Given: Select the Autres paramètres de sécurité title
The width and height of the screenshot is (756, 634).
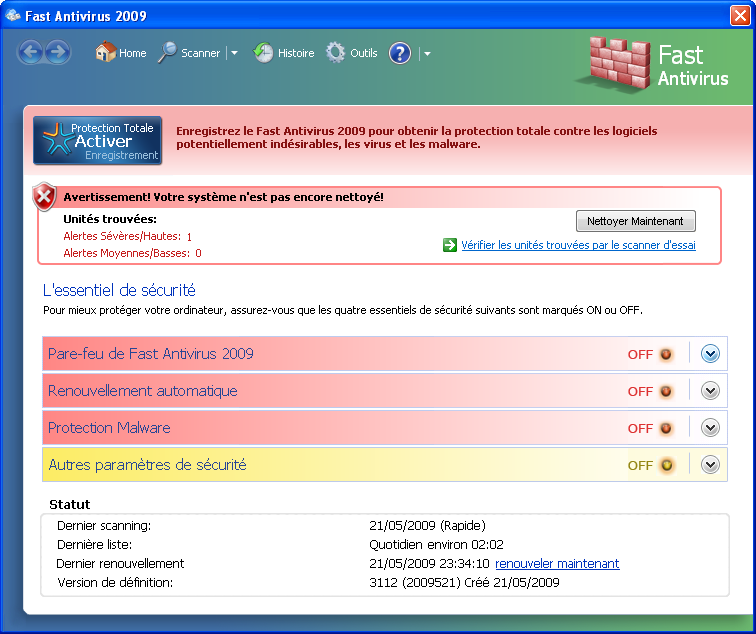Looking at the screenshot, I should click(148, 465).
